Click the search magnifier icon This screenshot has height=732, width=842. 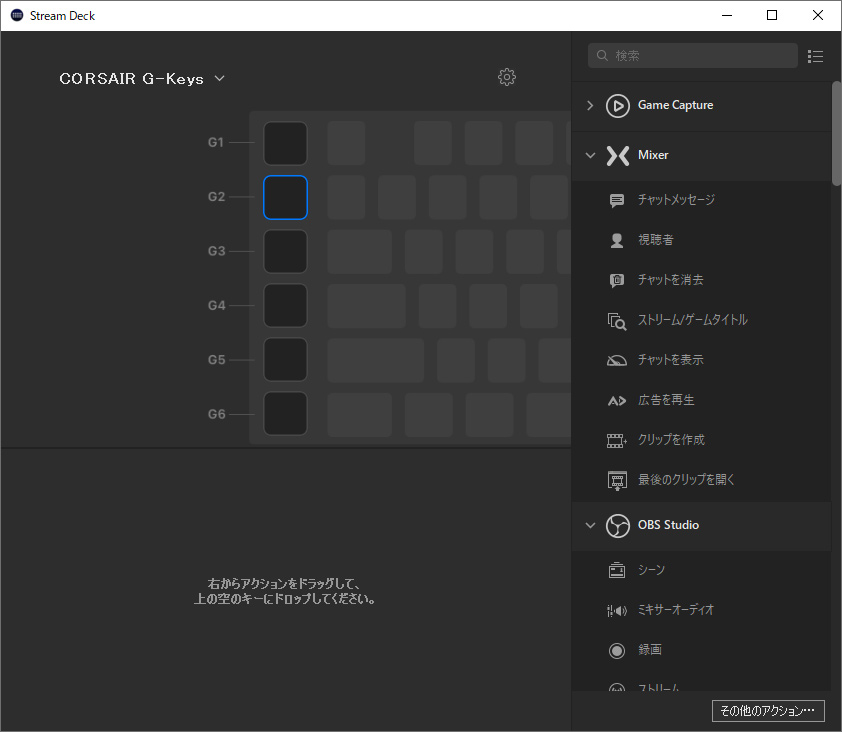point(603,55)
